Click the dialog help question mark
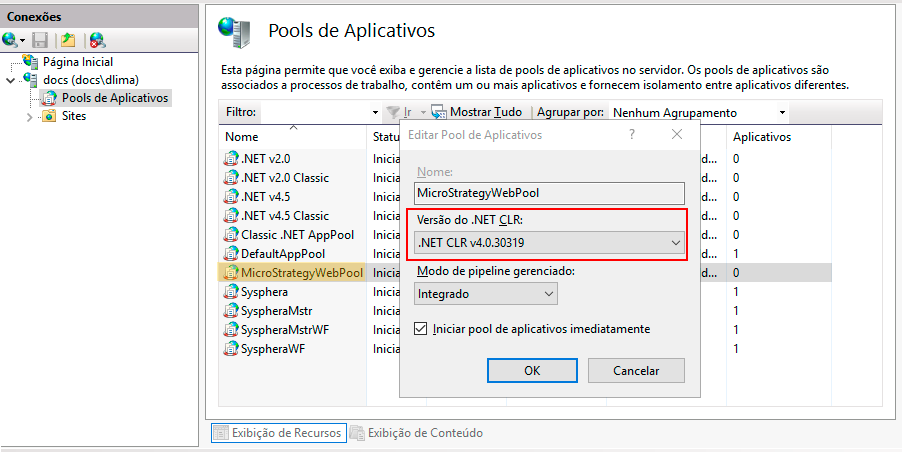 (632, 135)
